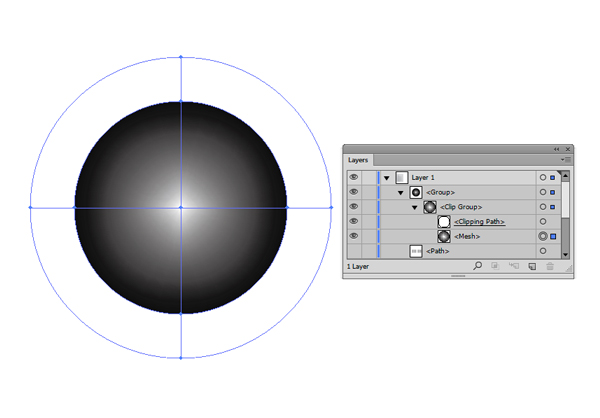
Task: Click the target circle for <Group>
Action: (x=543, y=192)
